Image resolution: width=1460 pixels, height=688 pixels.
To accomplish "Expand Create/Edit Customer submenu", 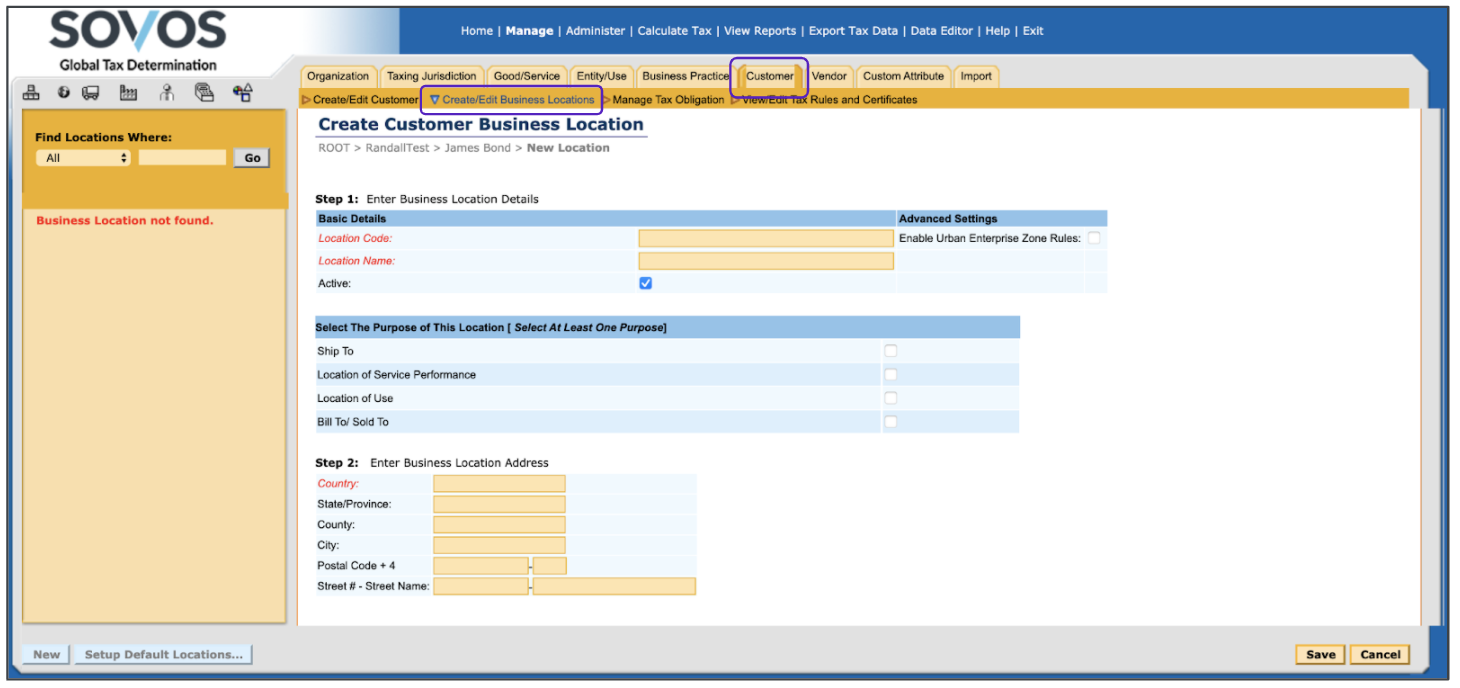I will (x=360, y=100).
